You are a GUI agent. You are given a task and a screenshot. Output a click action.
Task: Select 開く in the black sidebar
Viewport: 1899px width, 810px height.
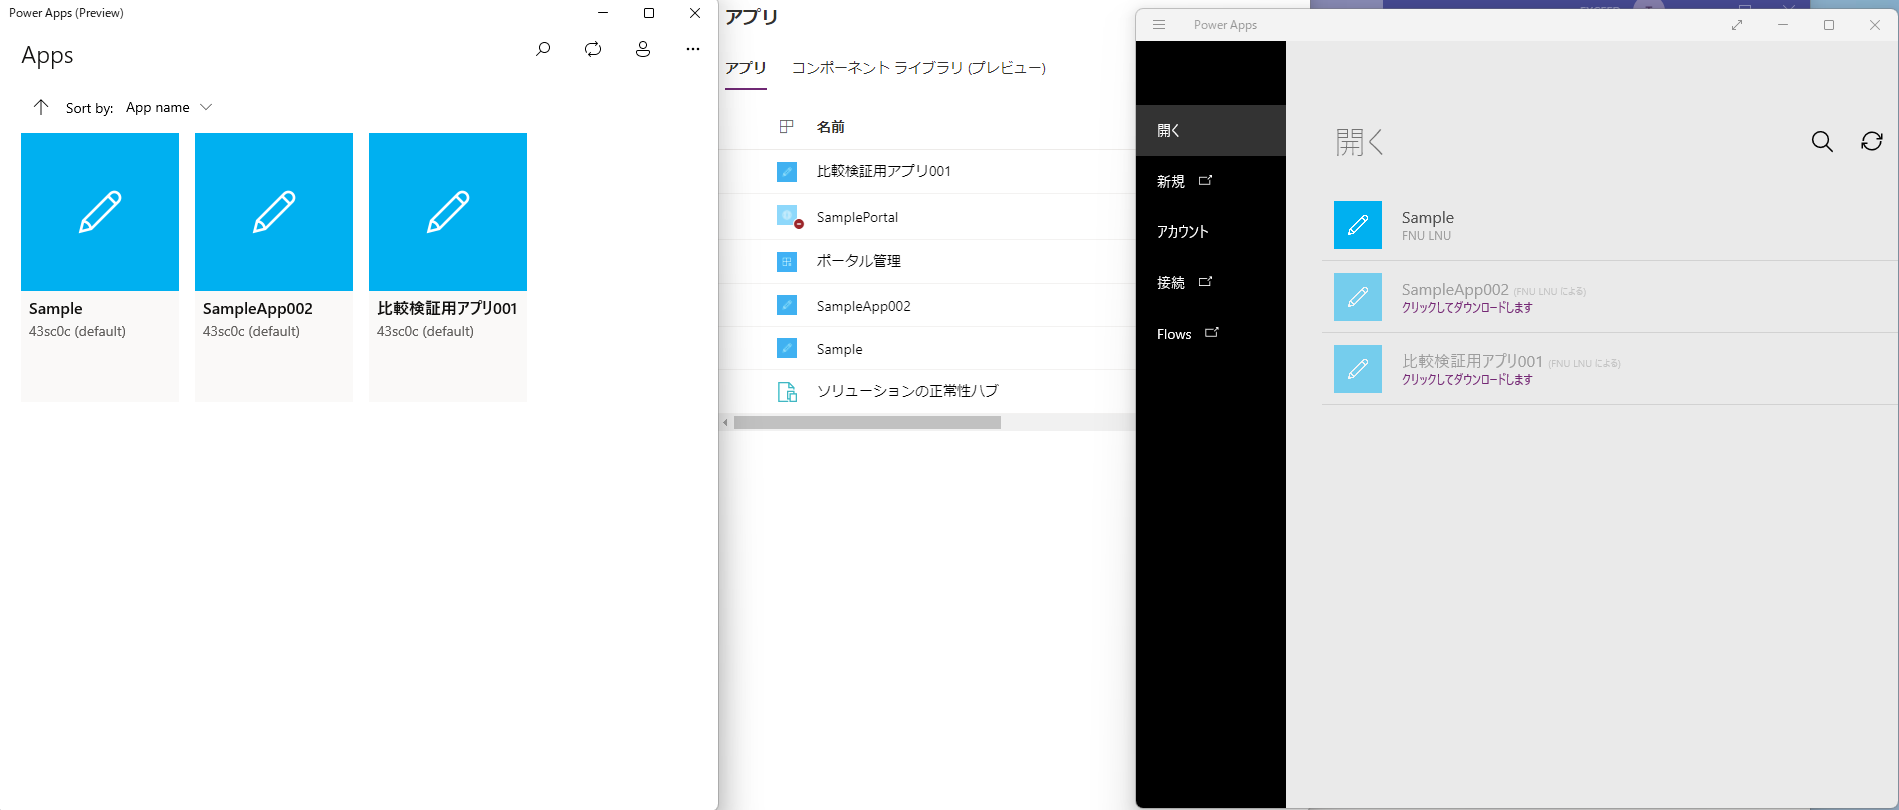coord(1211,130)
